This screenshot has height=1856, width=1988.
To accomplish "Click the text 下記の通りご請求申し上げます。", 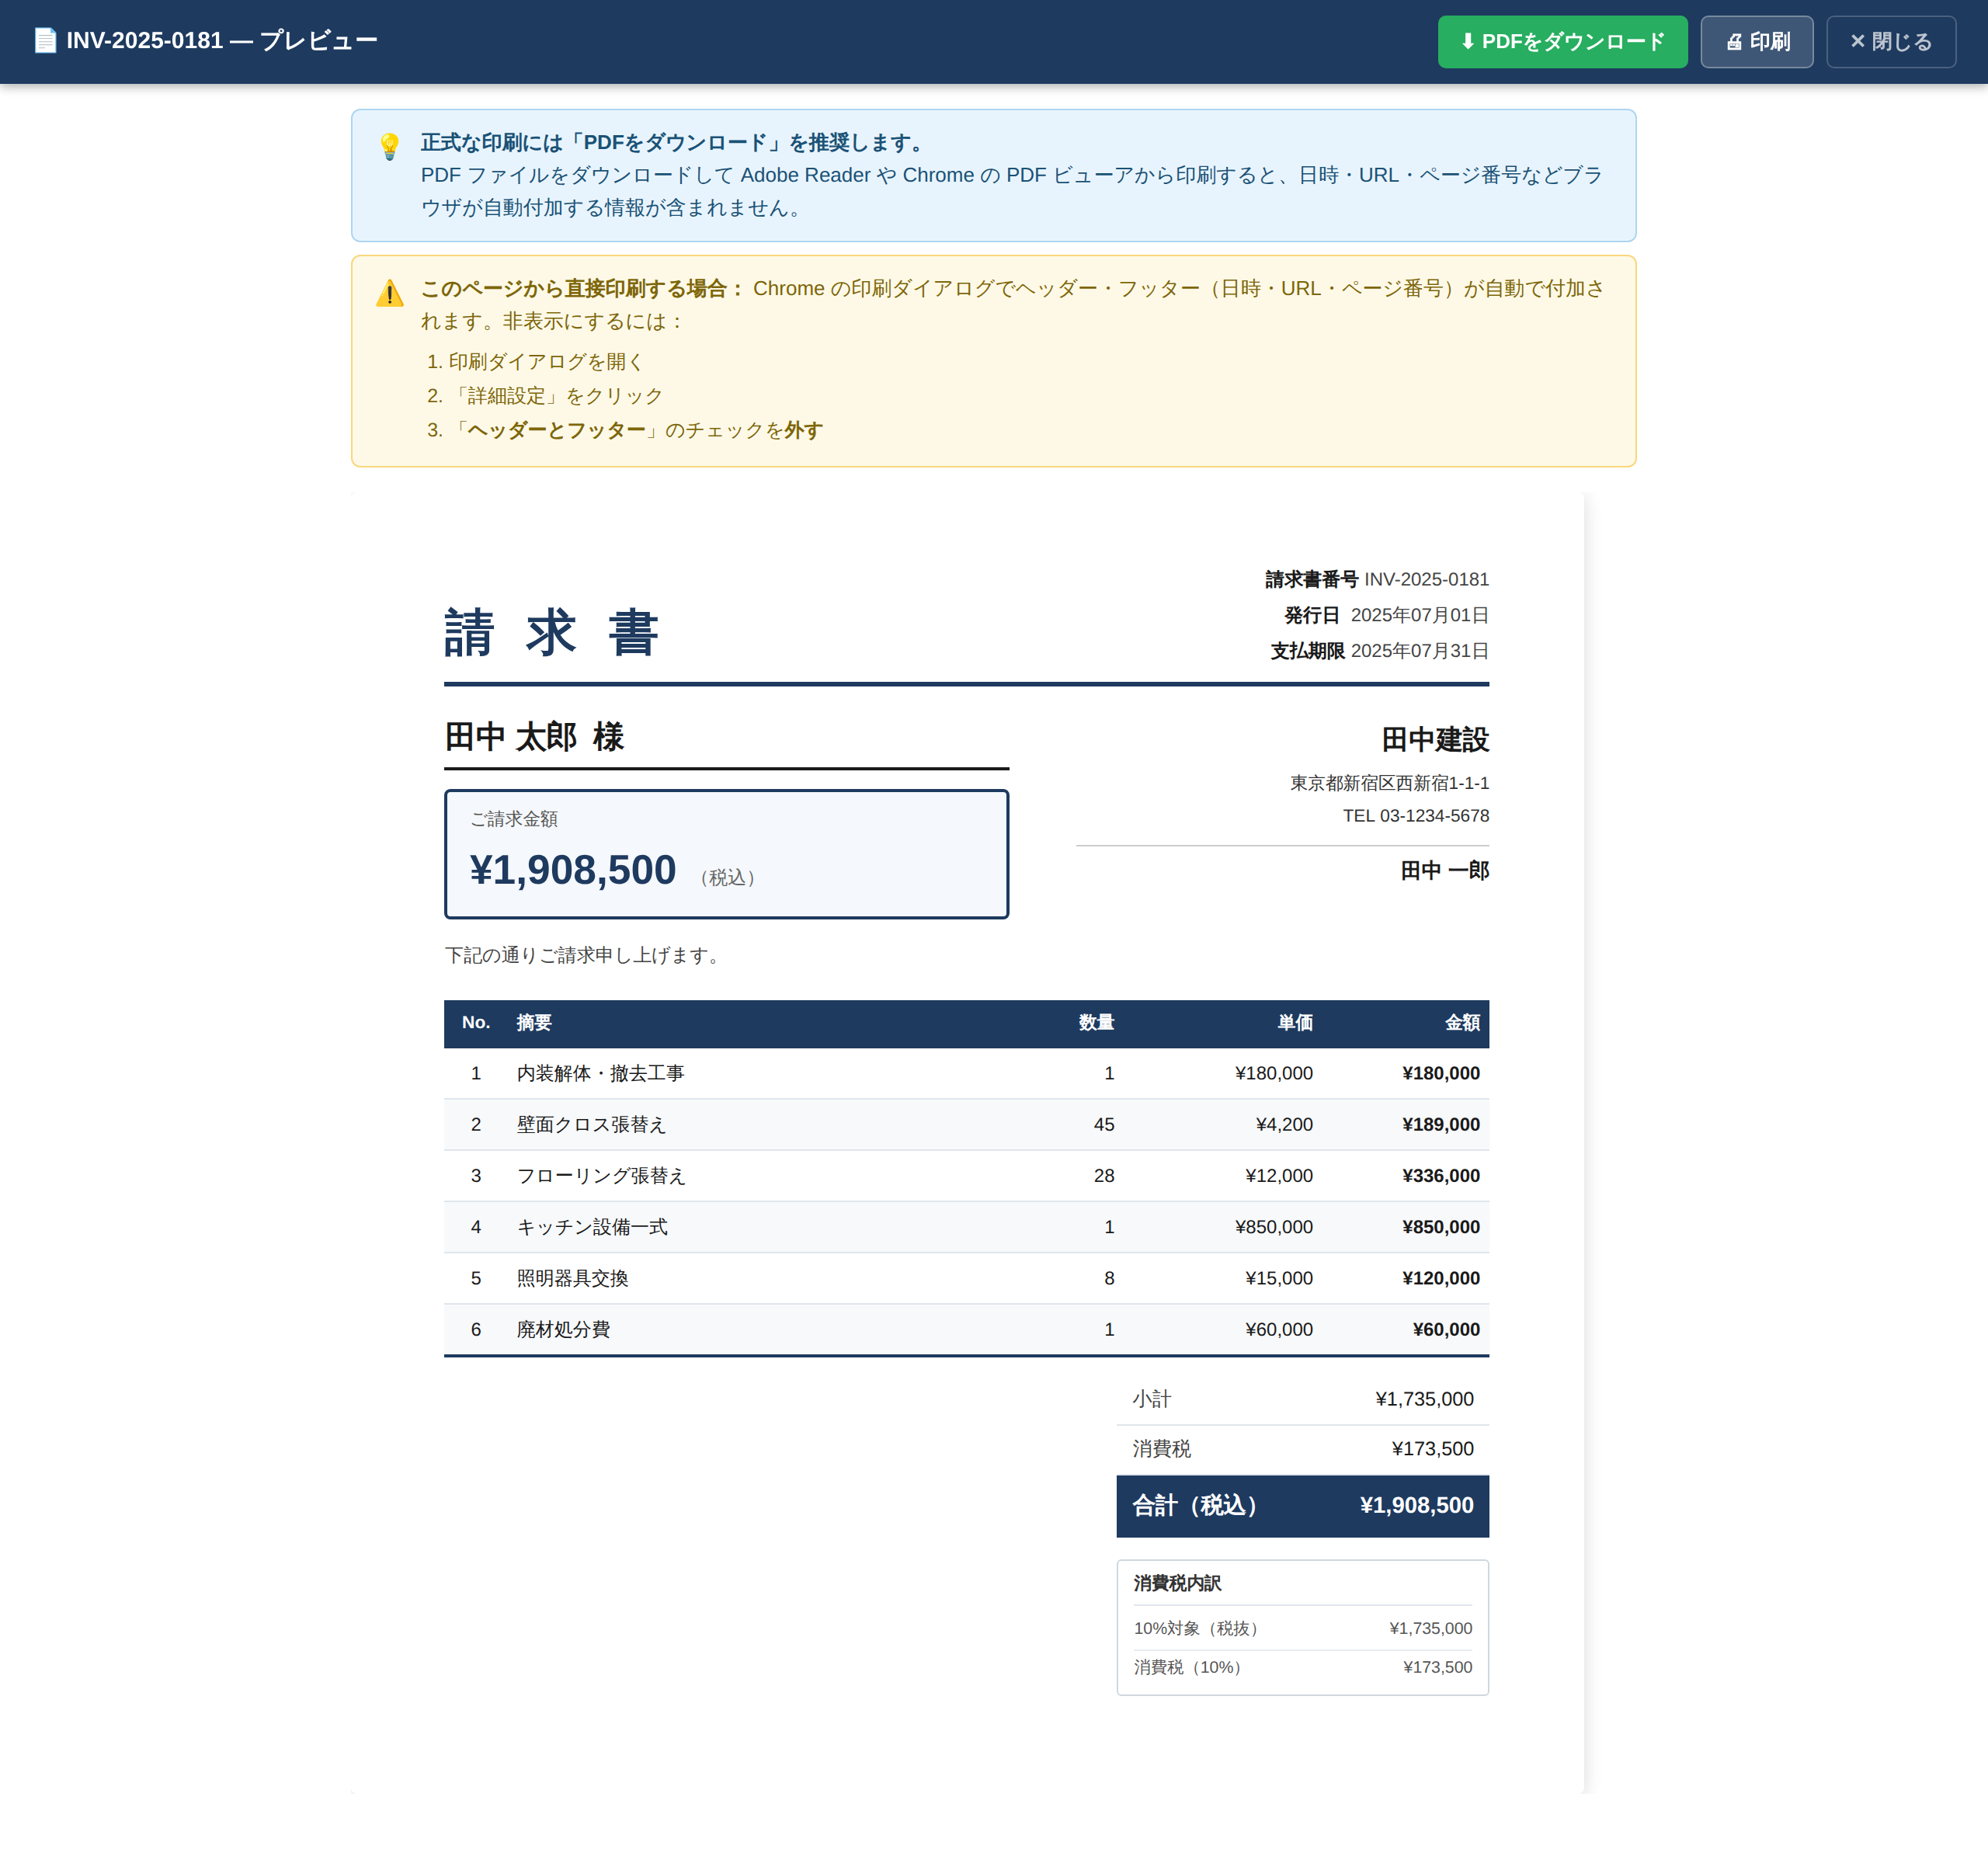I will coord(584,956).
